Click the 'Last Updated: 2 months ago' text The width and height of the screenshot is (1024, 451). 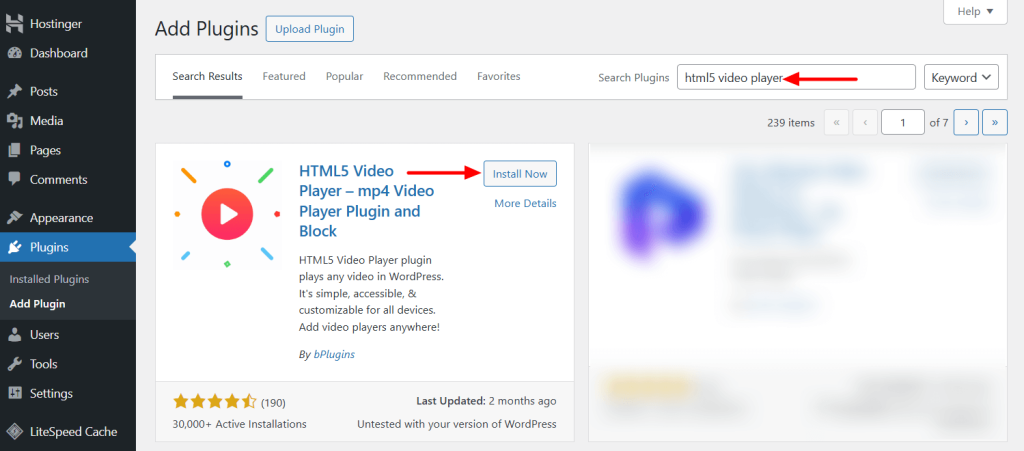(x=486, y=401)
